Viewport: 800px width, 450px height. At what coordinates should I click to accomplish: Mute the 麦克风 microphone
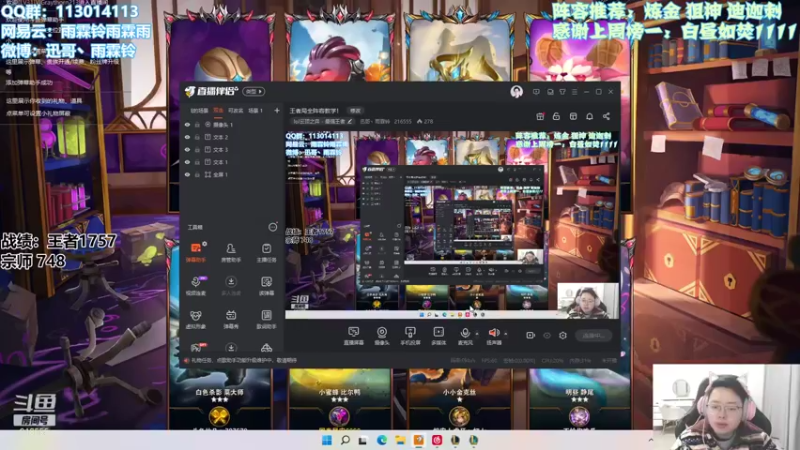465,336
